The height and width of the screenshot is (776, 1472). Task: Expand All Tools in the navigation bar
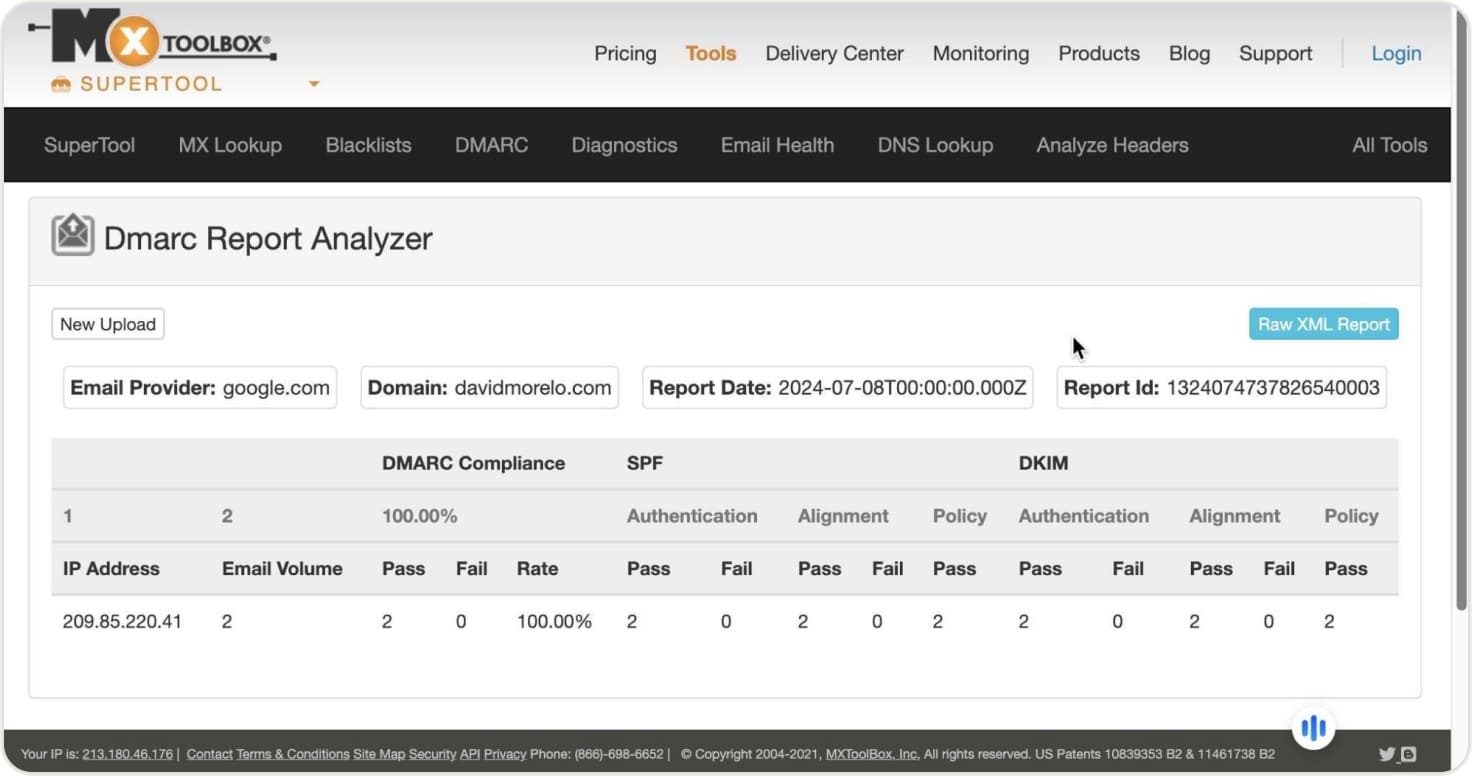pos(1389,145)
